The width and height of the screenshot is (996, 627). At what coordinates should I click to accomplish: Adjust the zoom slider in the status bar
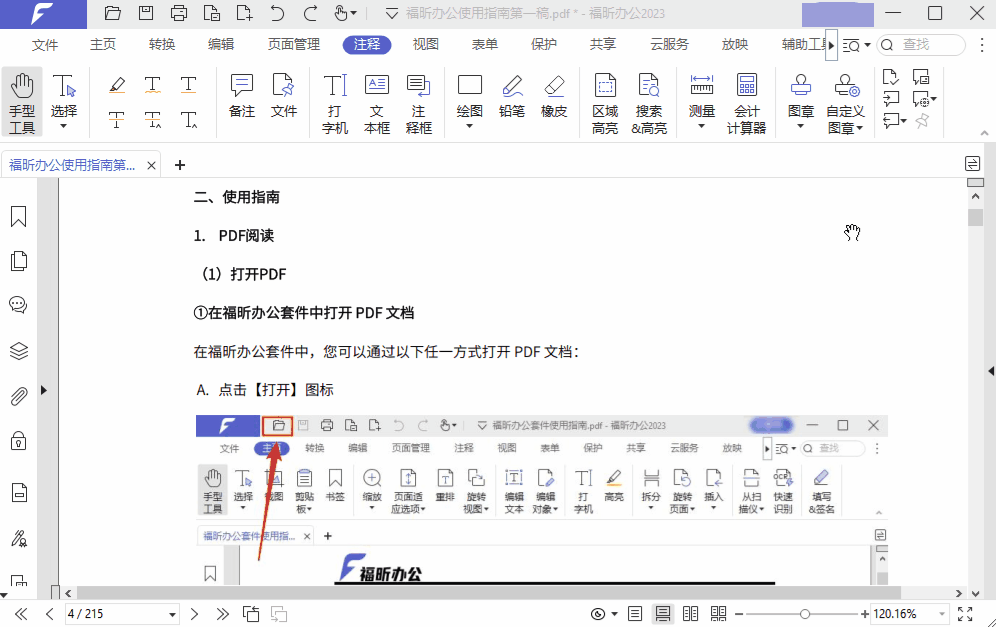coord(806,613)
